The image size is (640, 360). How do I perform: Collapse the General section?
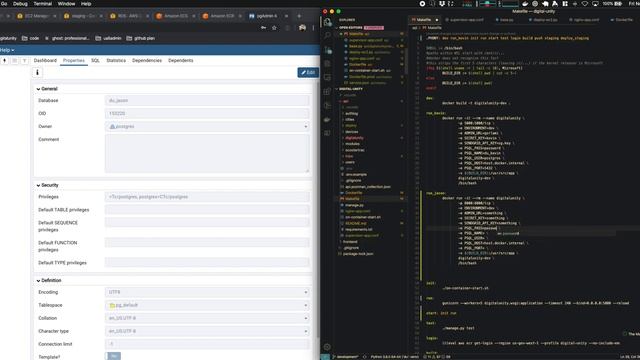[x=47, y=89]
